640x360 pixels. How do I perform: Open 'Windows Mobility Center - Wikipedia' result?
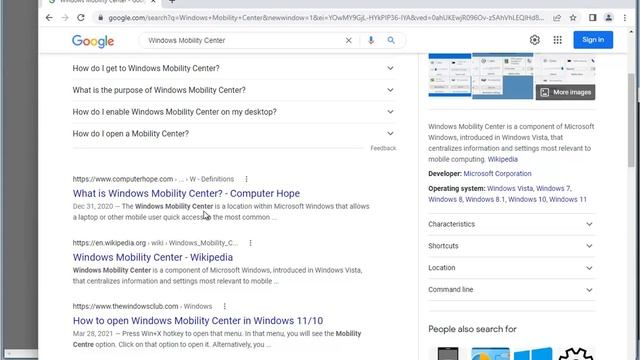tap(153, 257)
